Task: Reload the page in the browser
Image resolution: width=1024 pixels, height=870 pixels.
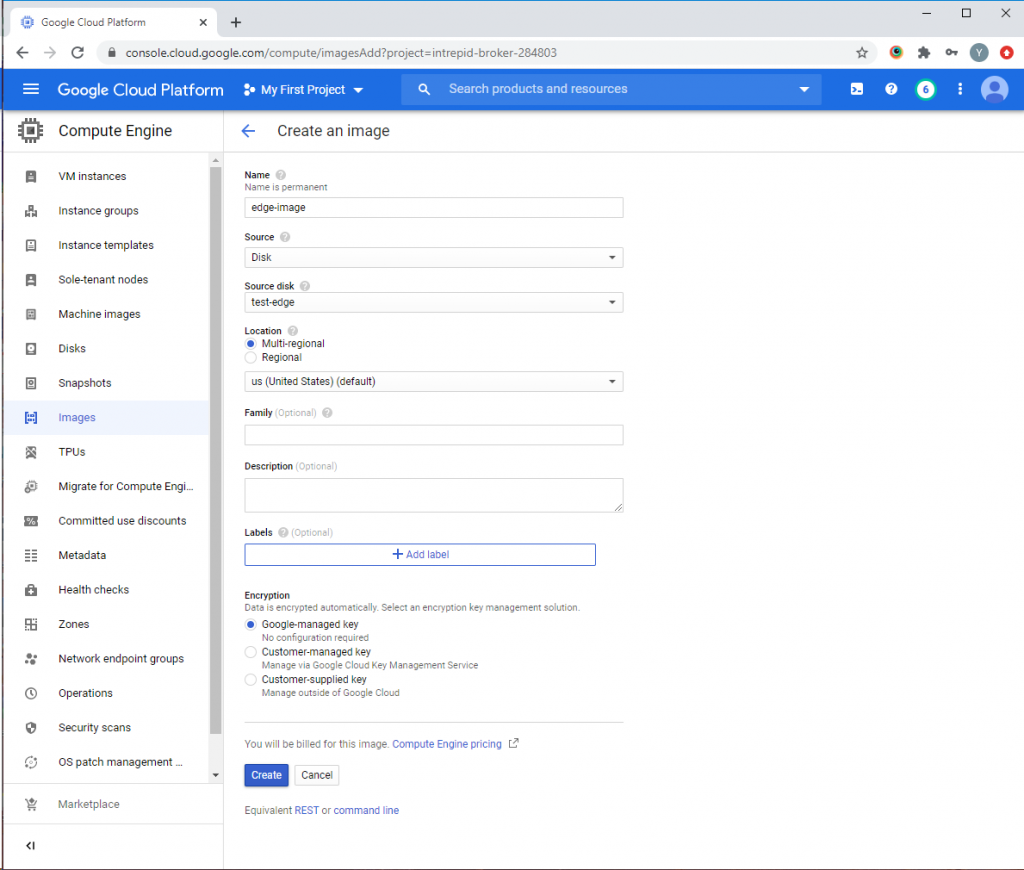Action: pos(77,53)
